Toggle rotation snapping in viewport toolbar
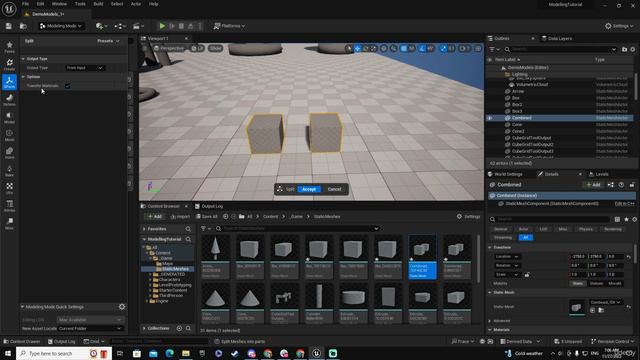This screenshot has width=640, height=360. tap(422, 48)
